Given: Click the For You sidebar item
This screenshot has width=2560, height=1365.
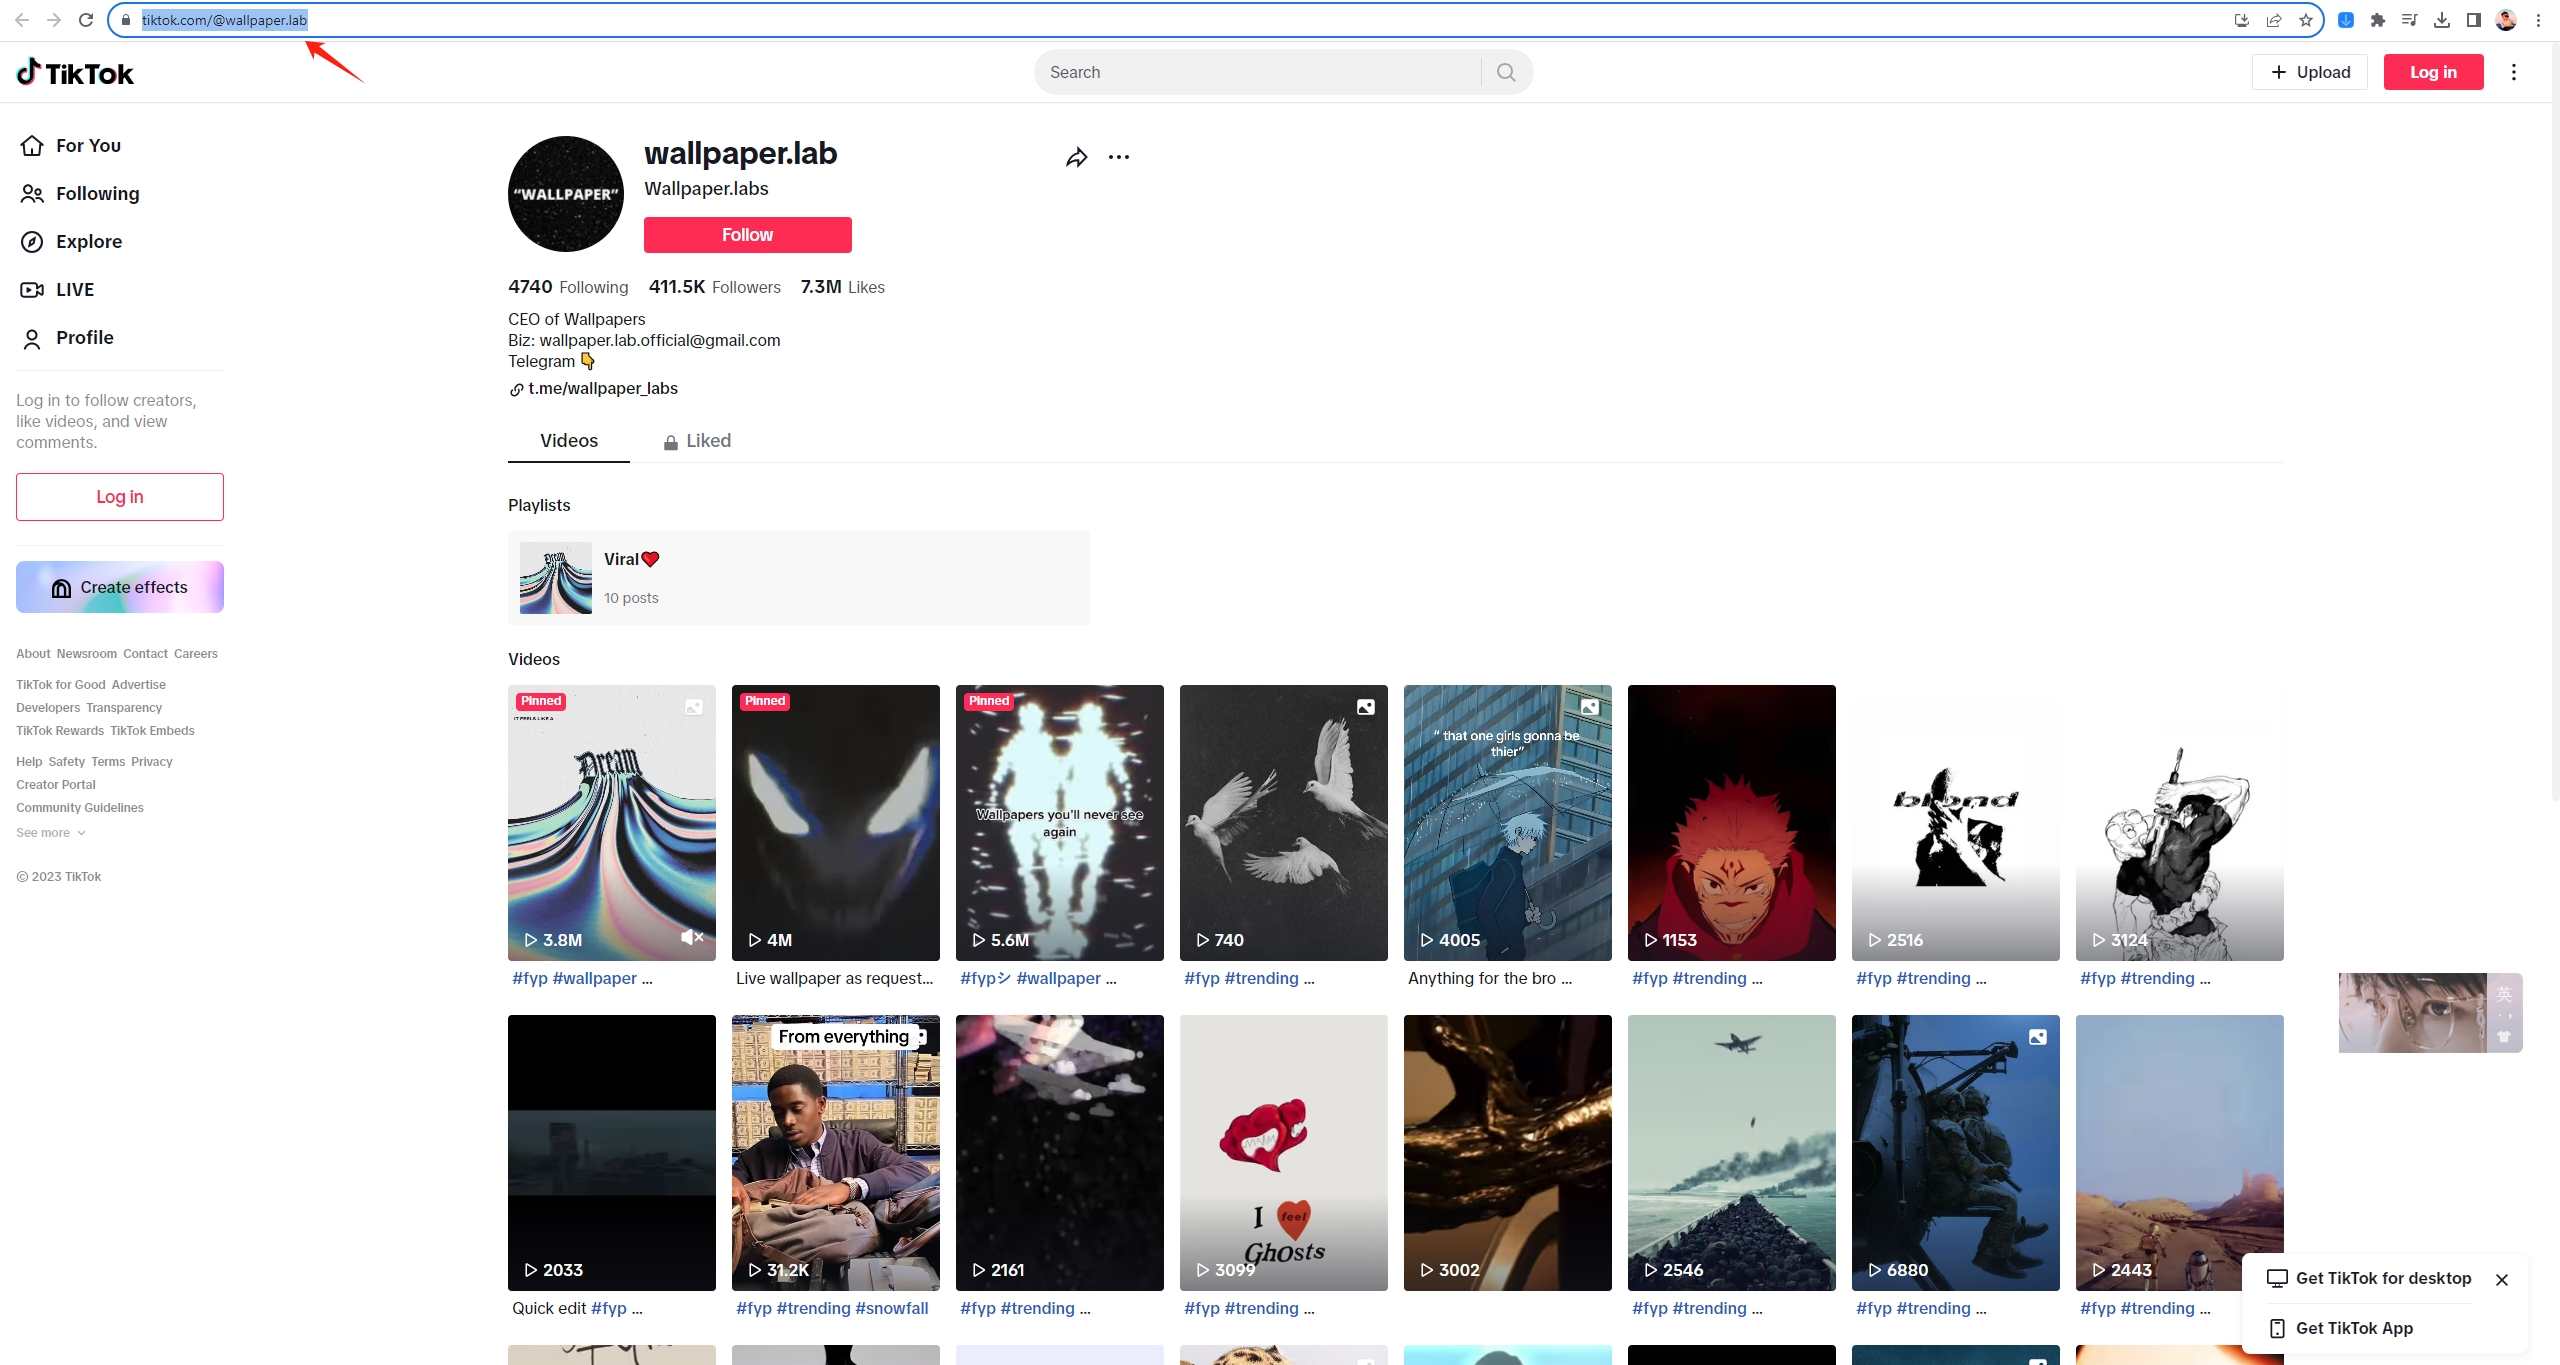Looking at the screenshot, I should pos(88,144).
